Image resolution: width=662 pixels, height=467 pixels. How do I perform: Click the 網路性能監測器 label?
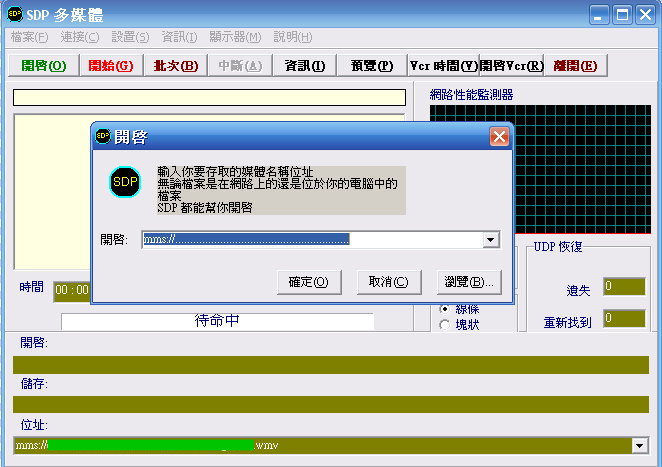click(472, 95)
